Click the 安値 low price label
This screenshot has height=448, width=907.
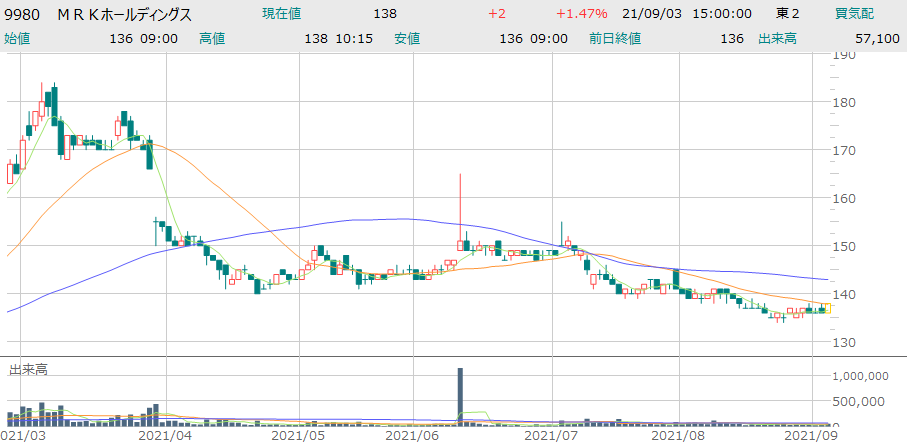pos(406,39)
